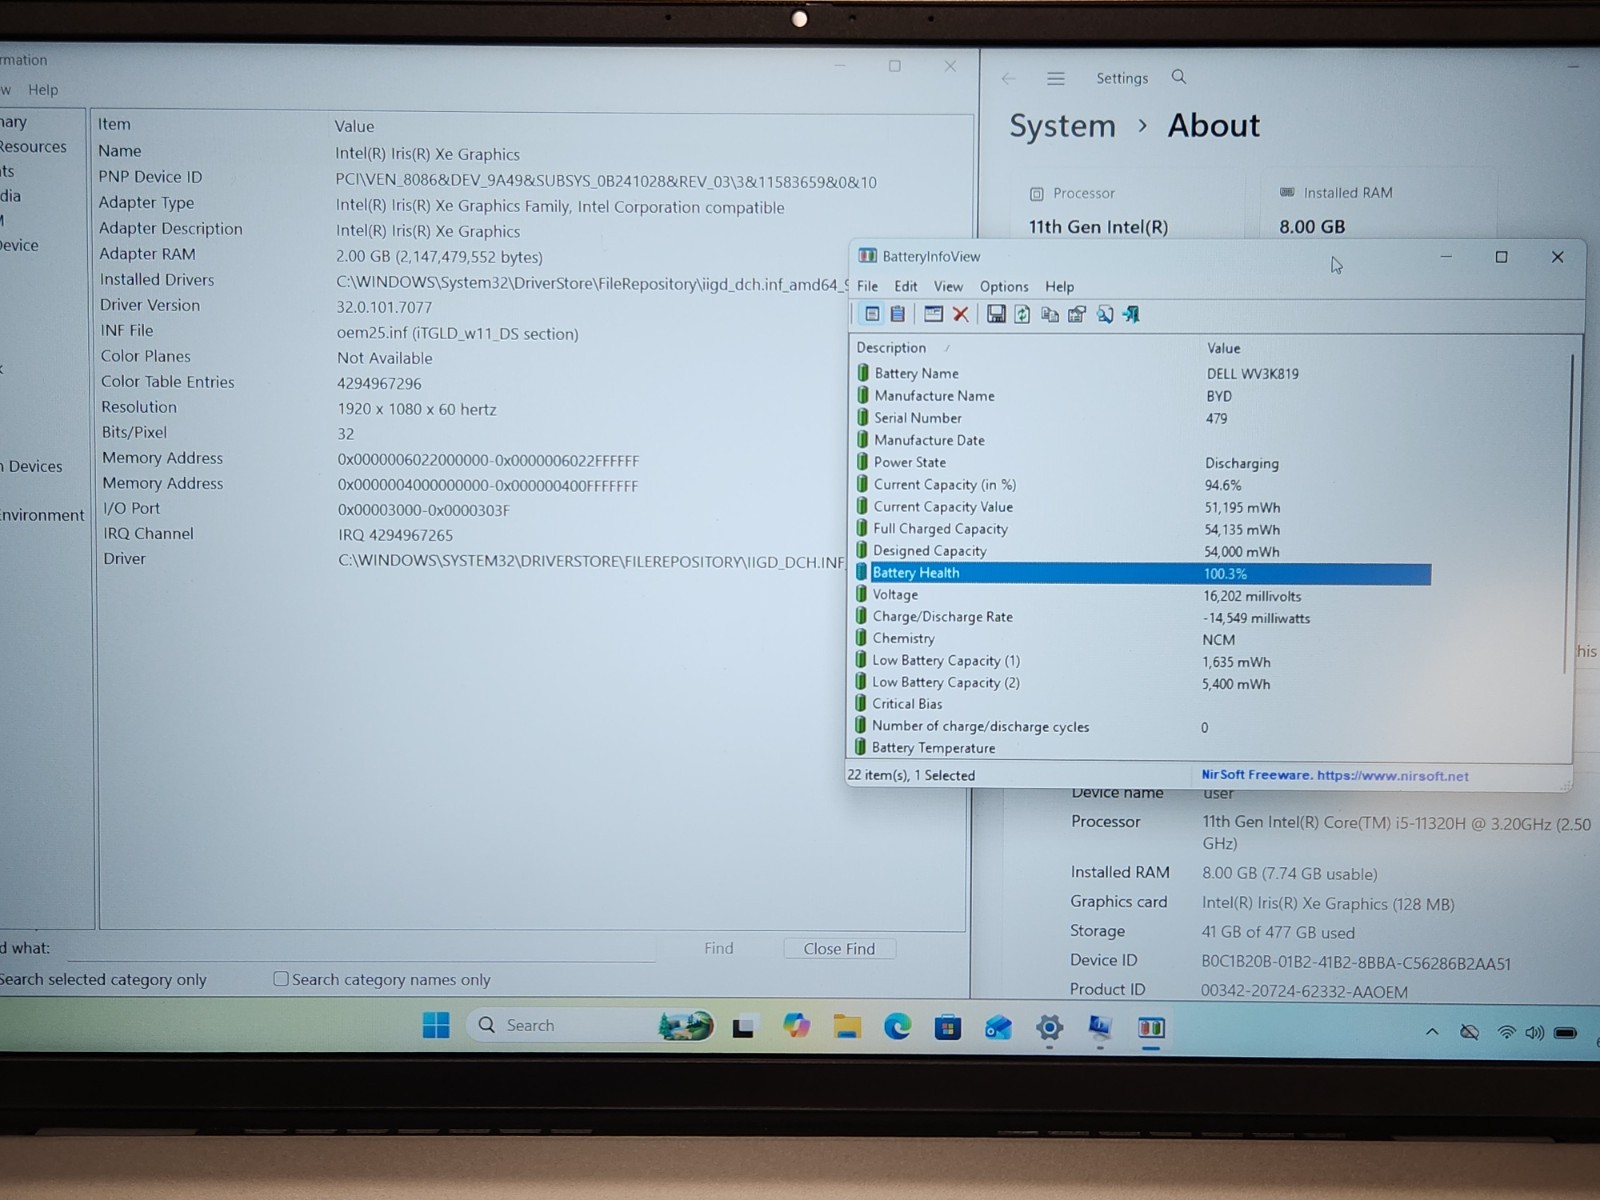The image size is (1600, 1200).
Task: Switch to Settings app in taskbar
Action: pyautogui.click(x=1049, y=1027)
